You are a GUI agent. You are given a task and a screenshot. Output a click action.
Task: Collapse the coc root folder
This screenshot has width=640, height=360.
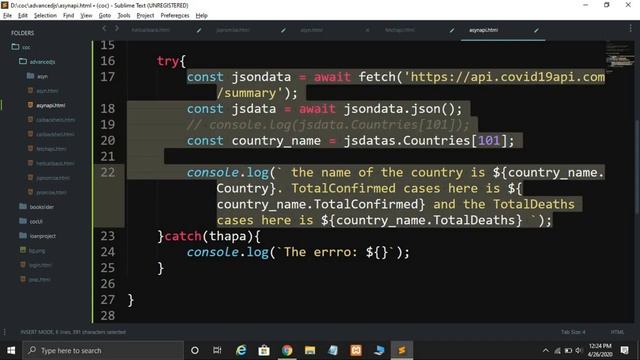(x=16, y=47)
